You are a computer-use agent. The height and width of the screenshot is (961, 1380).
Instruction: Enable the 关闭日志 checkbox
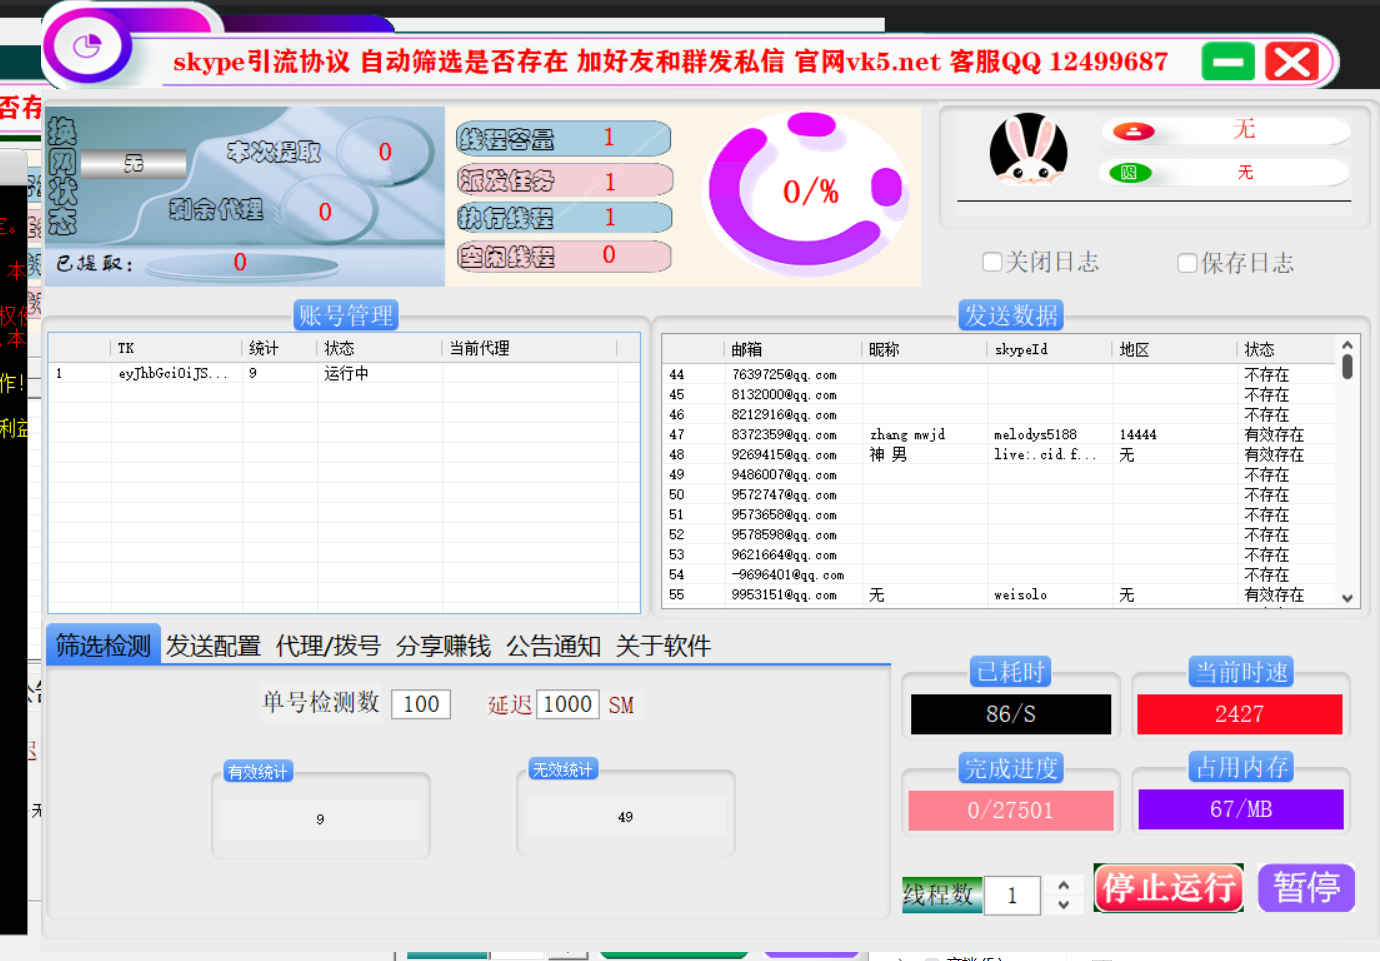tap(992, 262)
